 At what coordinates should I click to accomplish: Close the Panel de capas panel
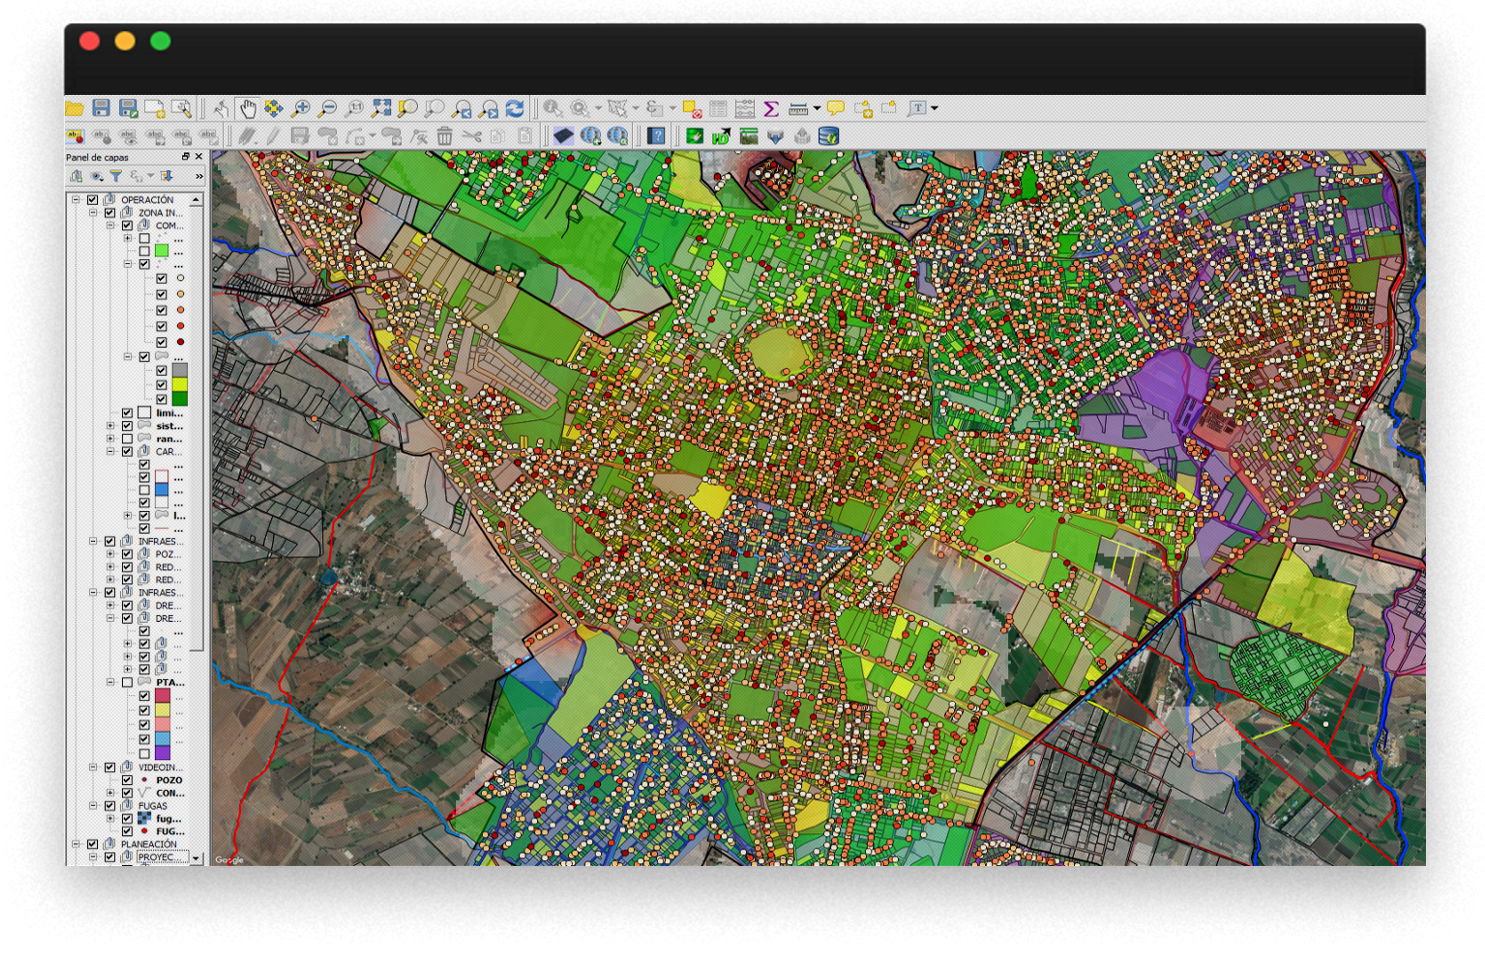point(199,157)
